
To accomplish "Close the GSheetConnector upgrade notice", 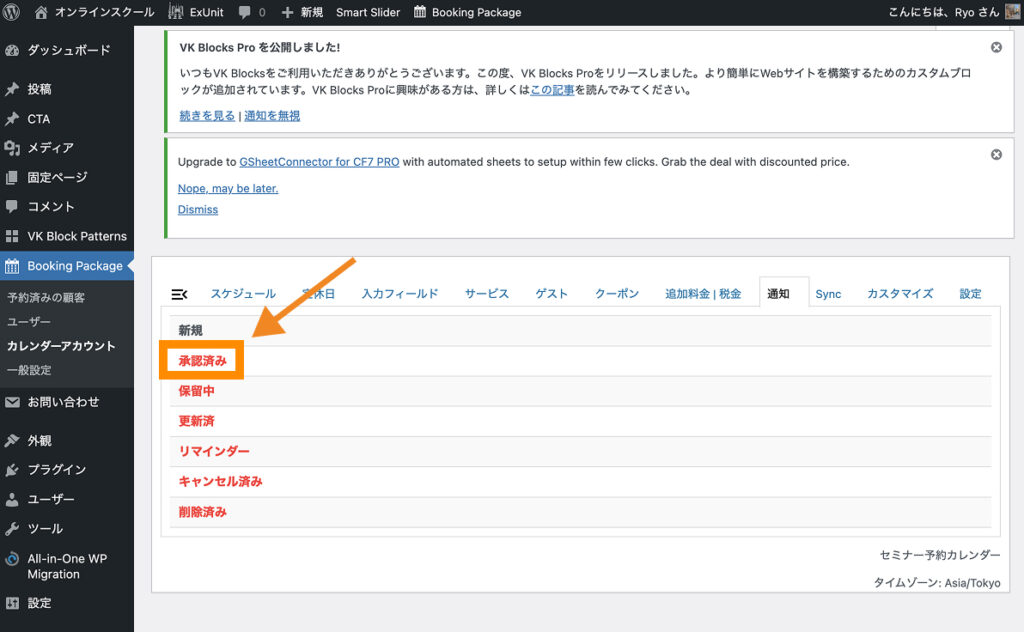I will [996, 154].
